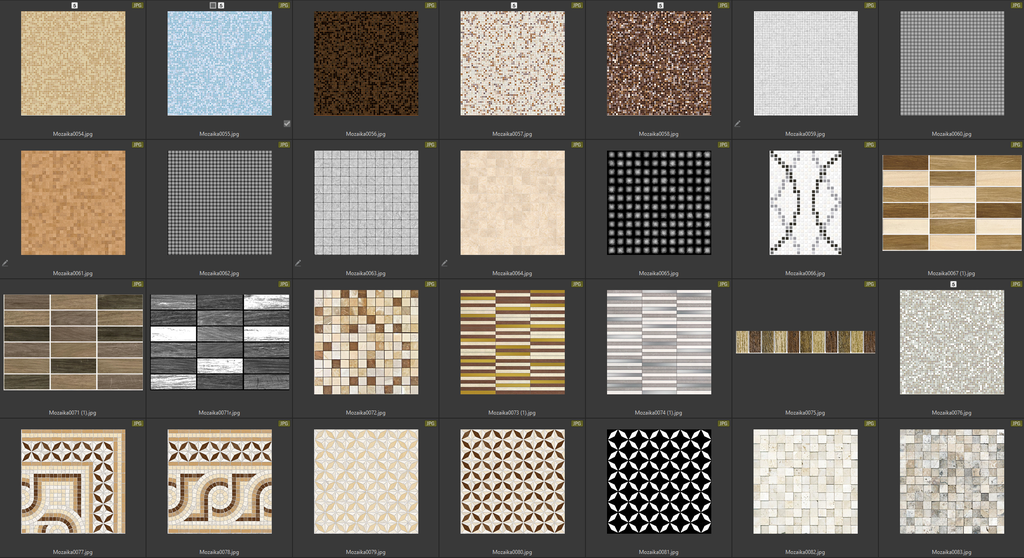
Task: Click the Mozaika0081.jpg file name label
Action: (659, 551)
